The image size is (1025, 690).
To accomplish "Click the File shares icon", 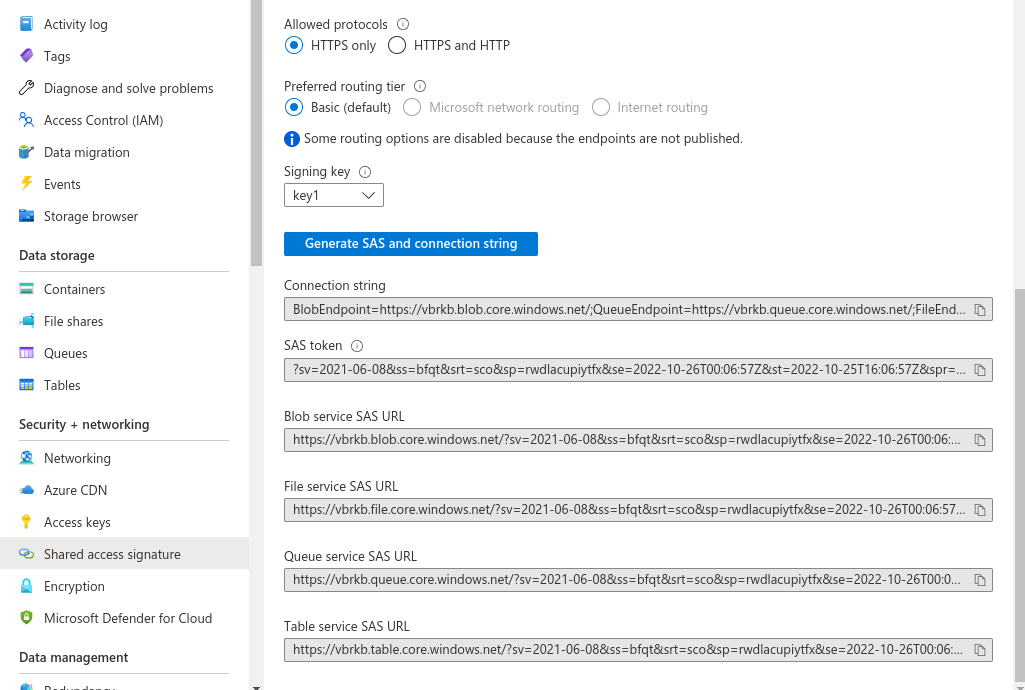I will (x=26, y=321).
